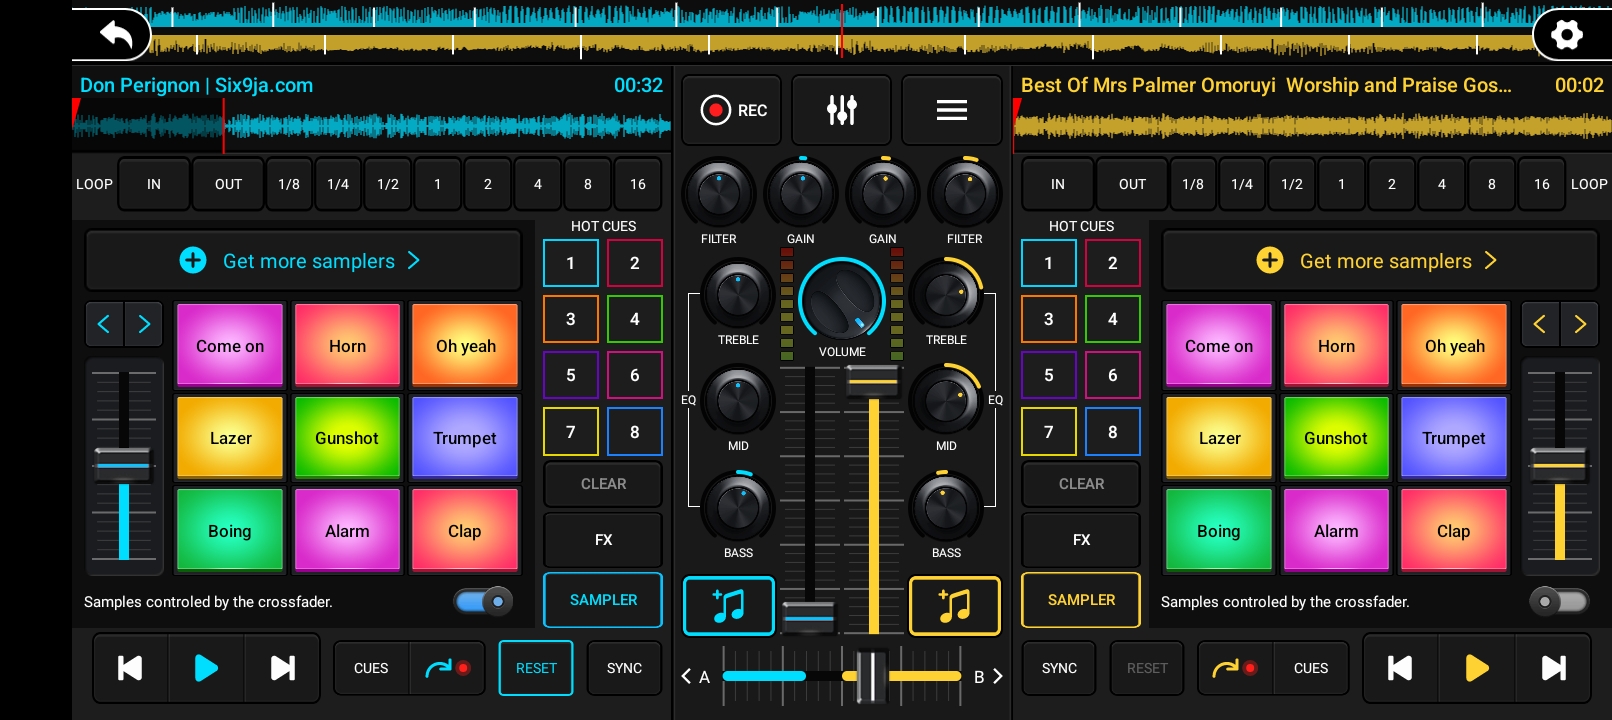This screenshot has height=720, width=1612.
Task: Open deck B music library icon
Action: [x=954, y=606]
